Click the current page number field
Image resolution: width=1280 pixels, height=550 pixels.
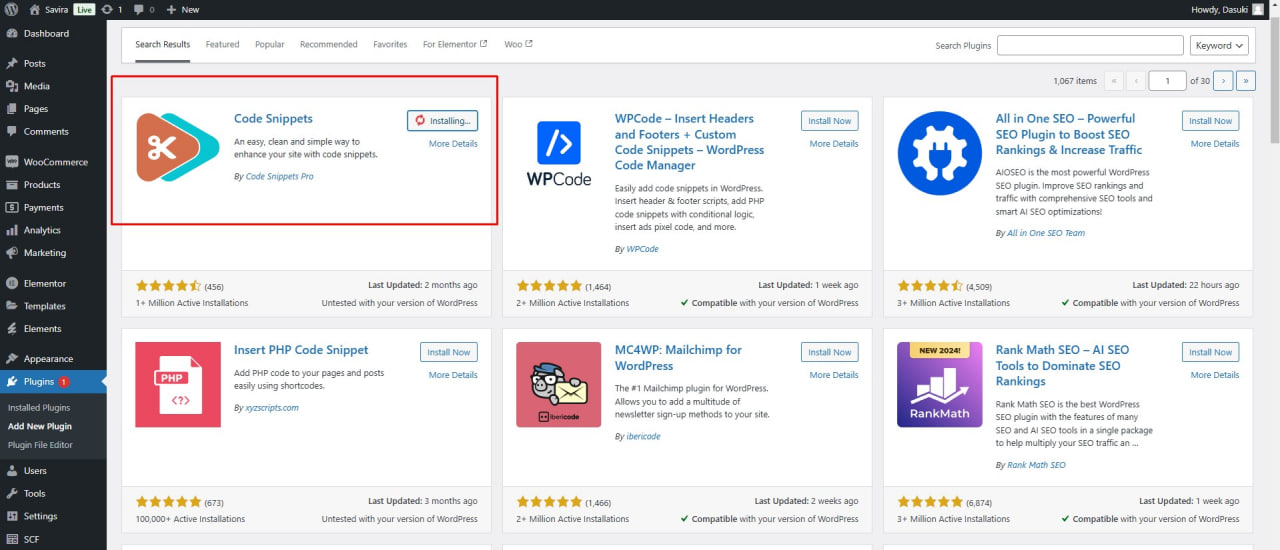tap(1167, 80)
